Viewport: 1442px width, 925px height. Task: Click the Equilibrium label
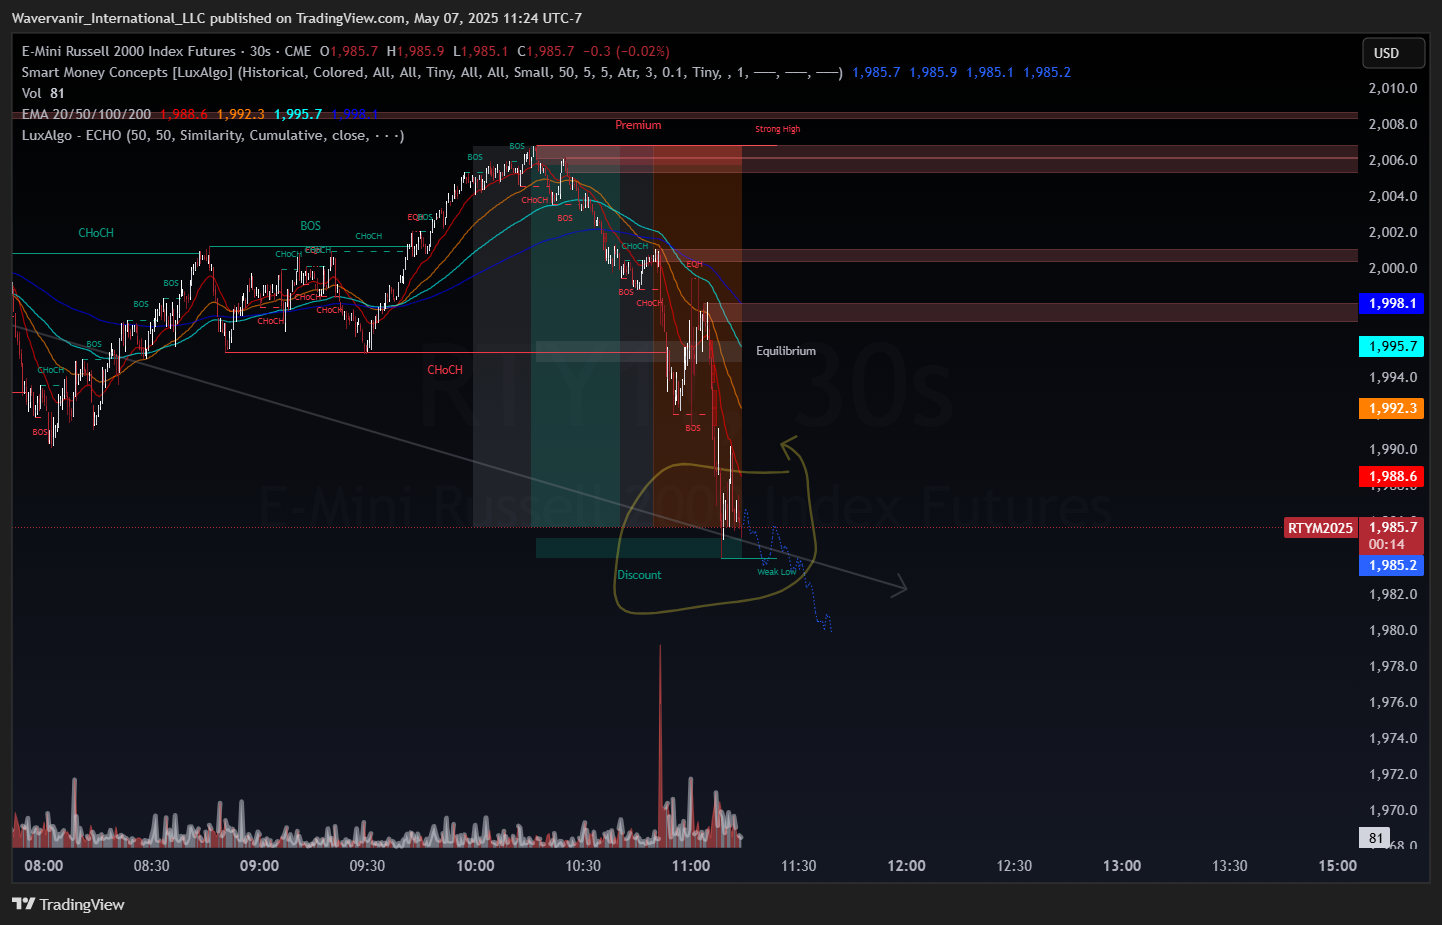786,351
